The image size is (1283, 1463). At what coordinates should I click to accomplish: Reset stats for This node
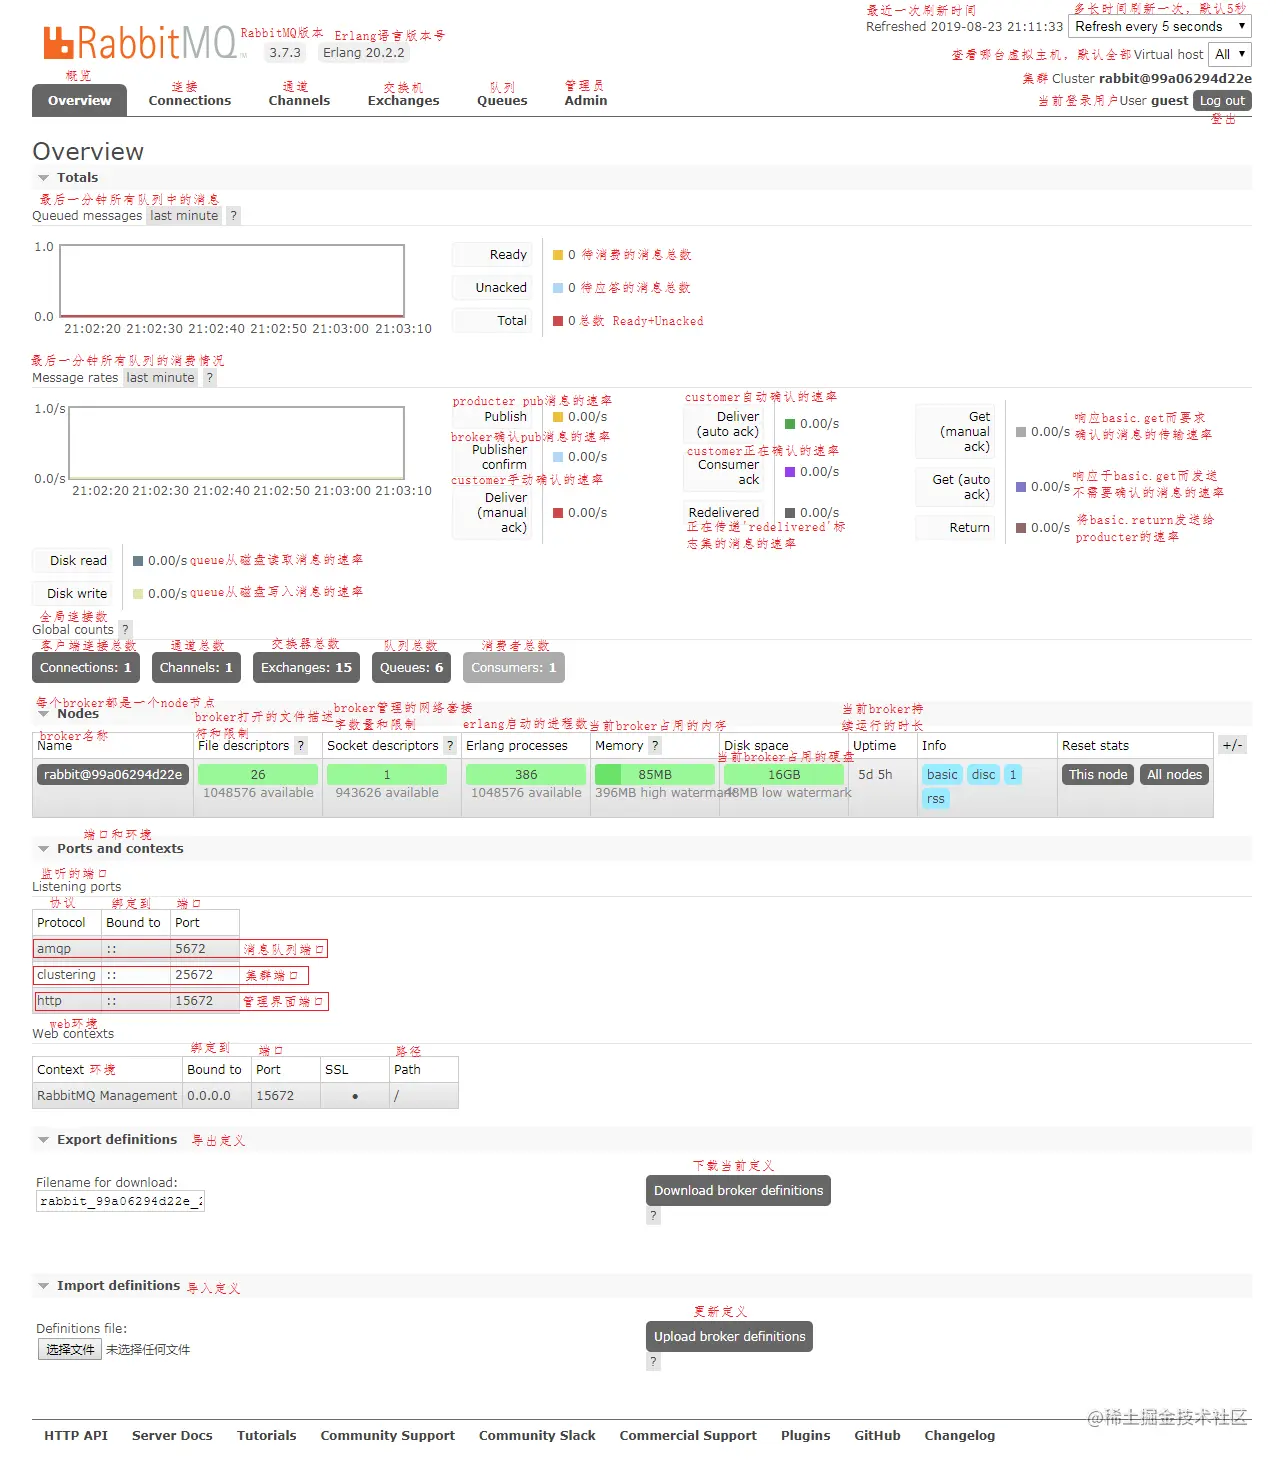coord(1098,775)
